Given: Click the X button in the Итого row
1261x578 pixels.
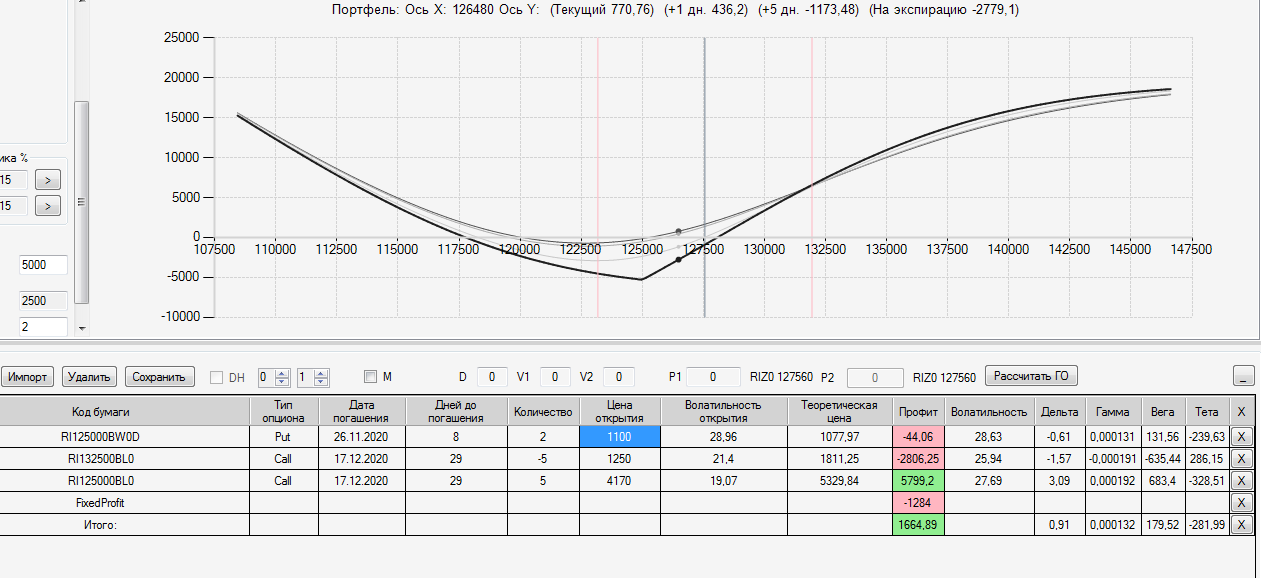Looking at the screenshot, I should (x=1241, y=524).
